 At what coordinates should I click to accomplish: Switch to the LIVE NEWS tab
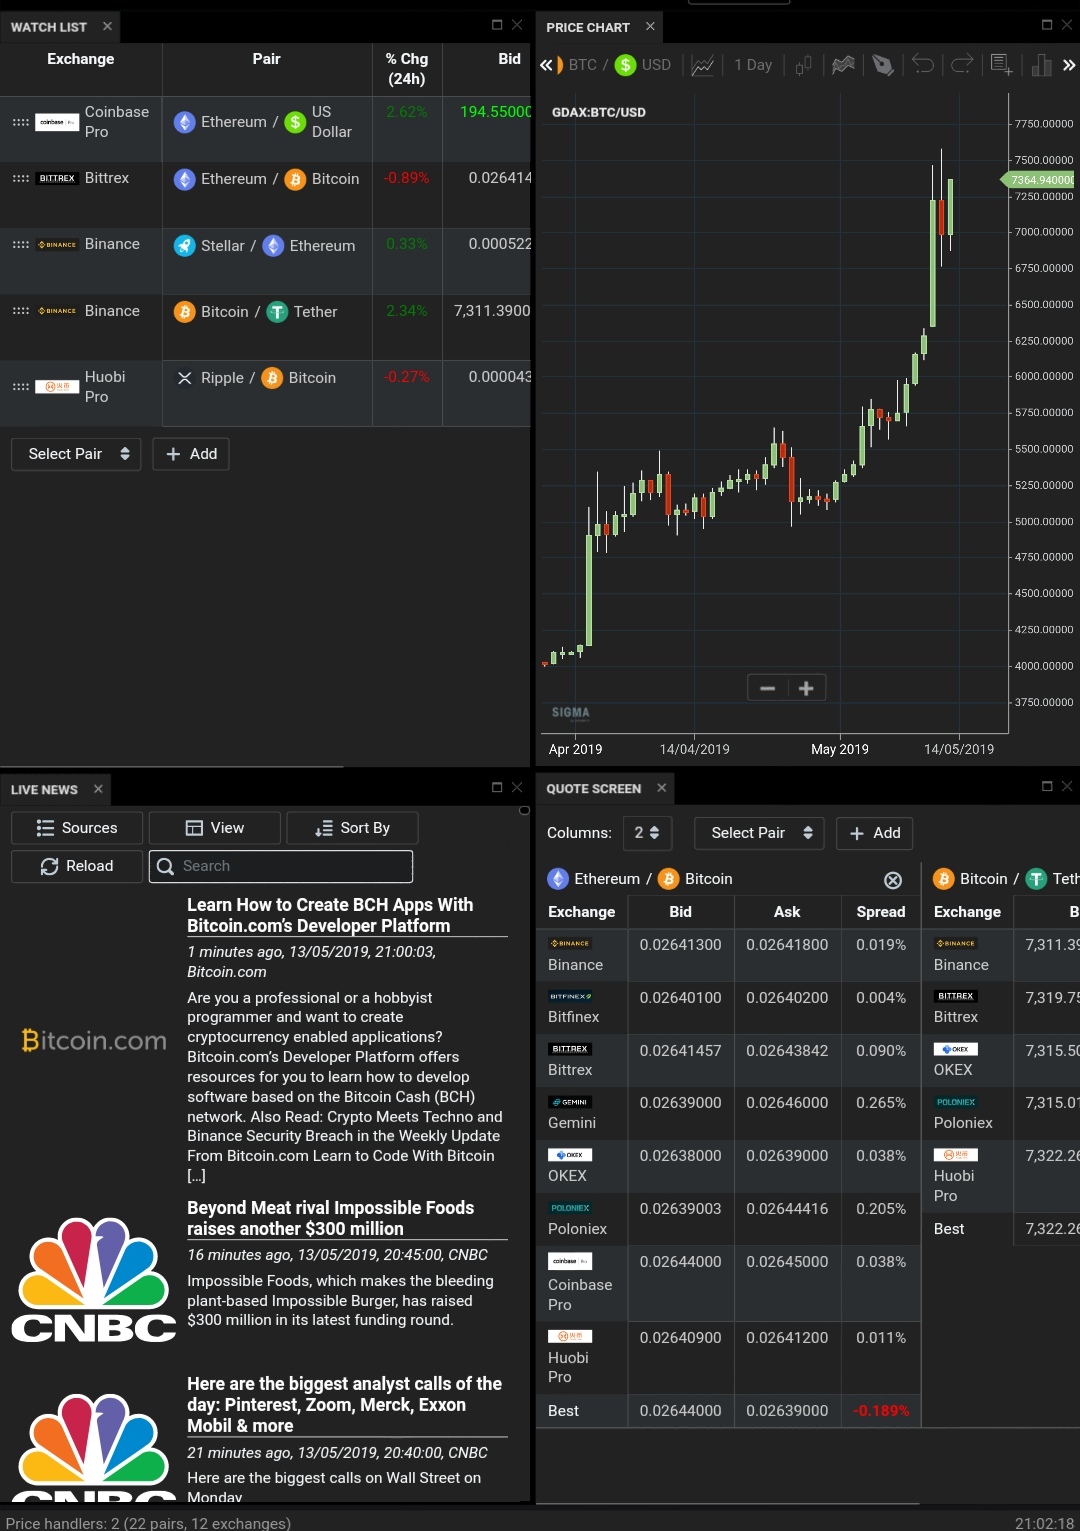(x=45, y=789)
